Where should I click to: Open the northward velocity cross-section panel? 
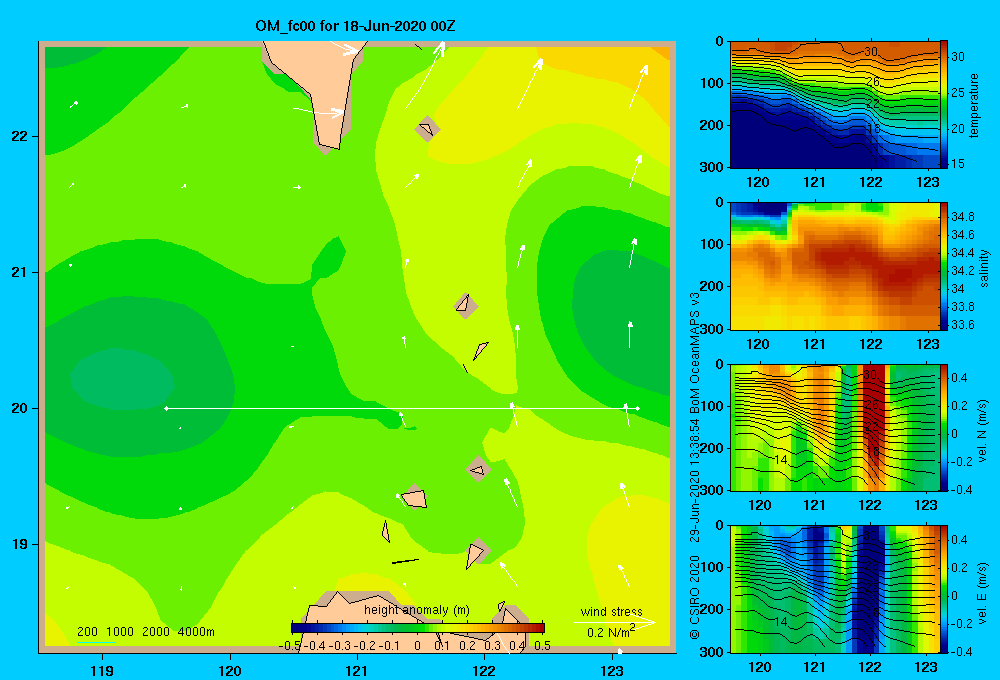click(x=835, y=427)
